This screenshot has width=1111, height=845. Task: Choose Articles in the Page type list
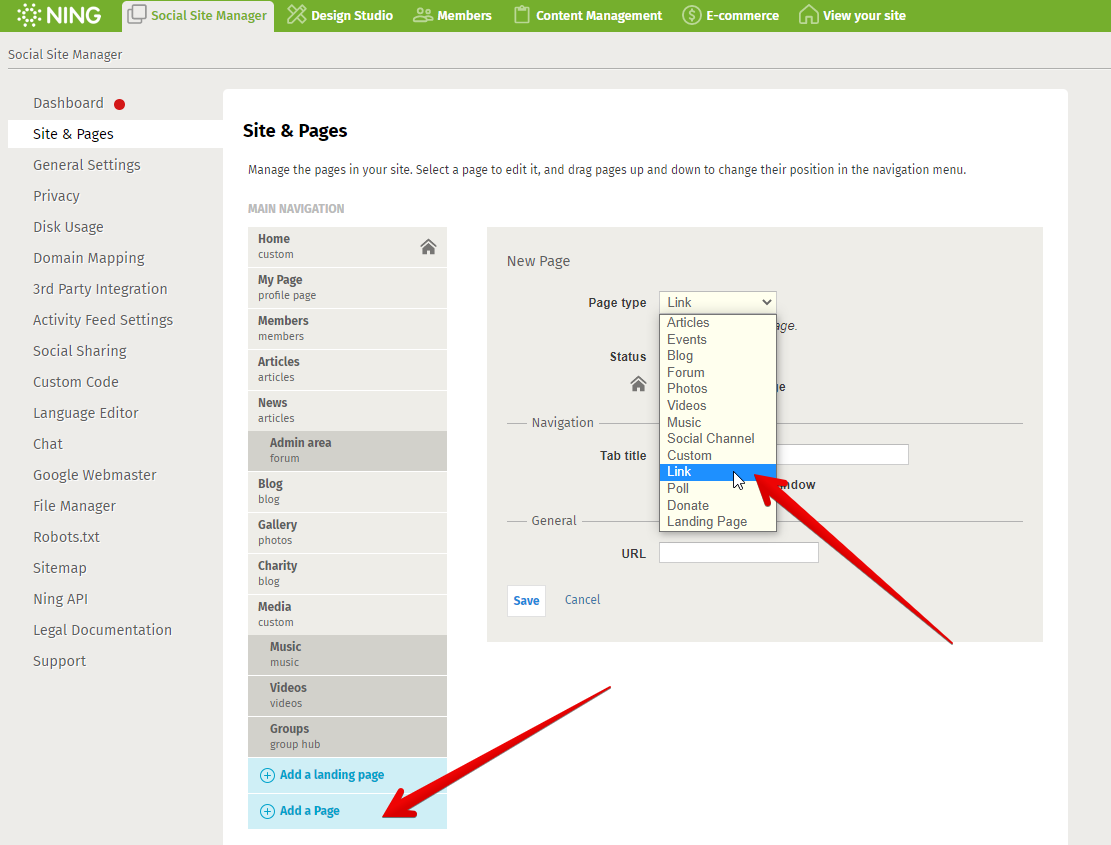click(717, 322)
